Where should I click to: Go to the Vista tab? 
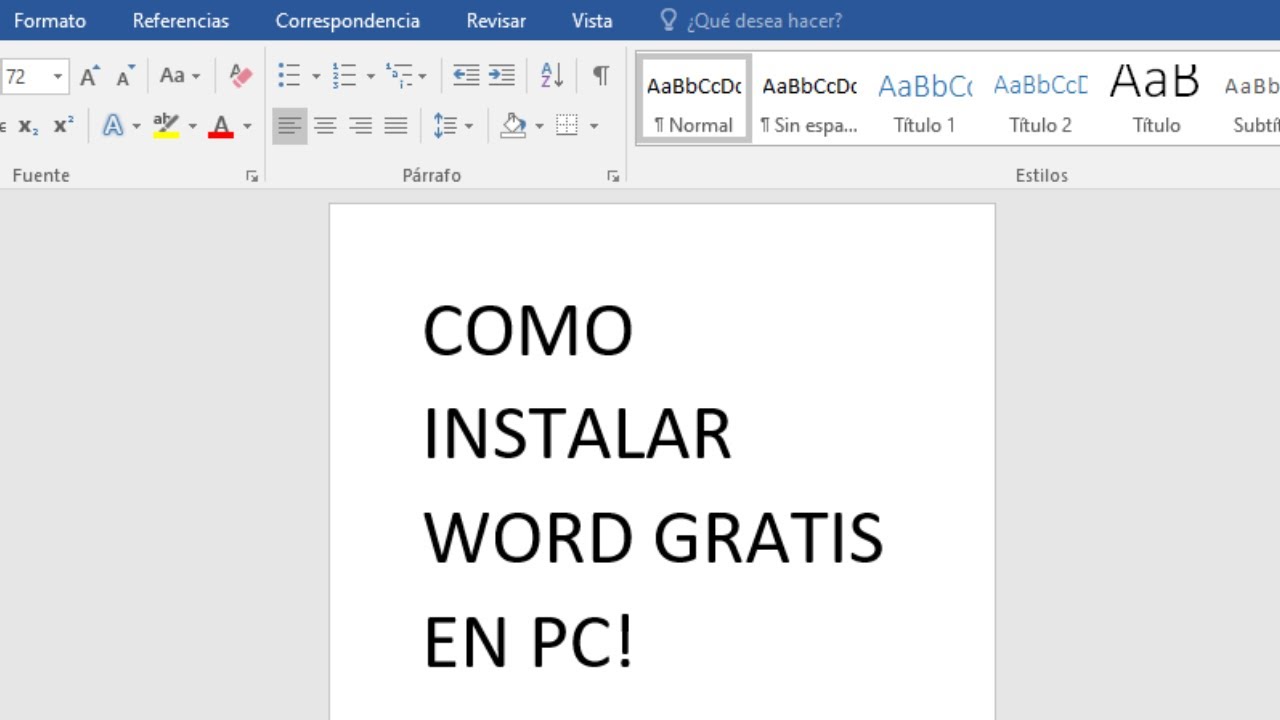[x=592, y=20]
